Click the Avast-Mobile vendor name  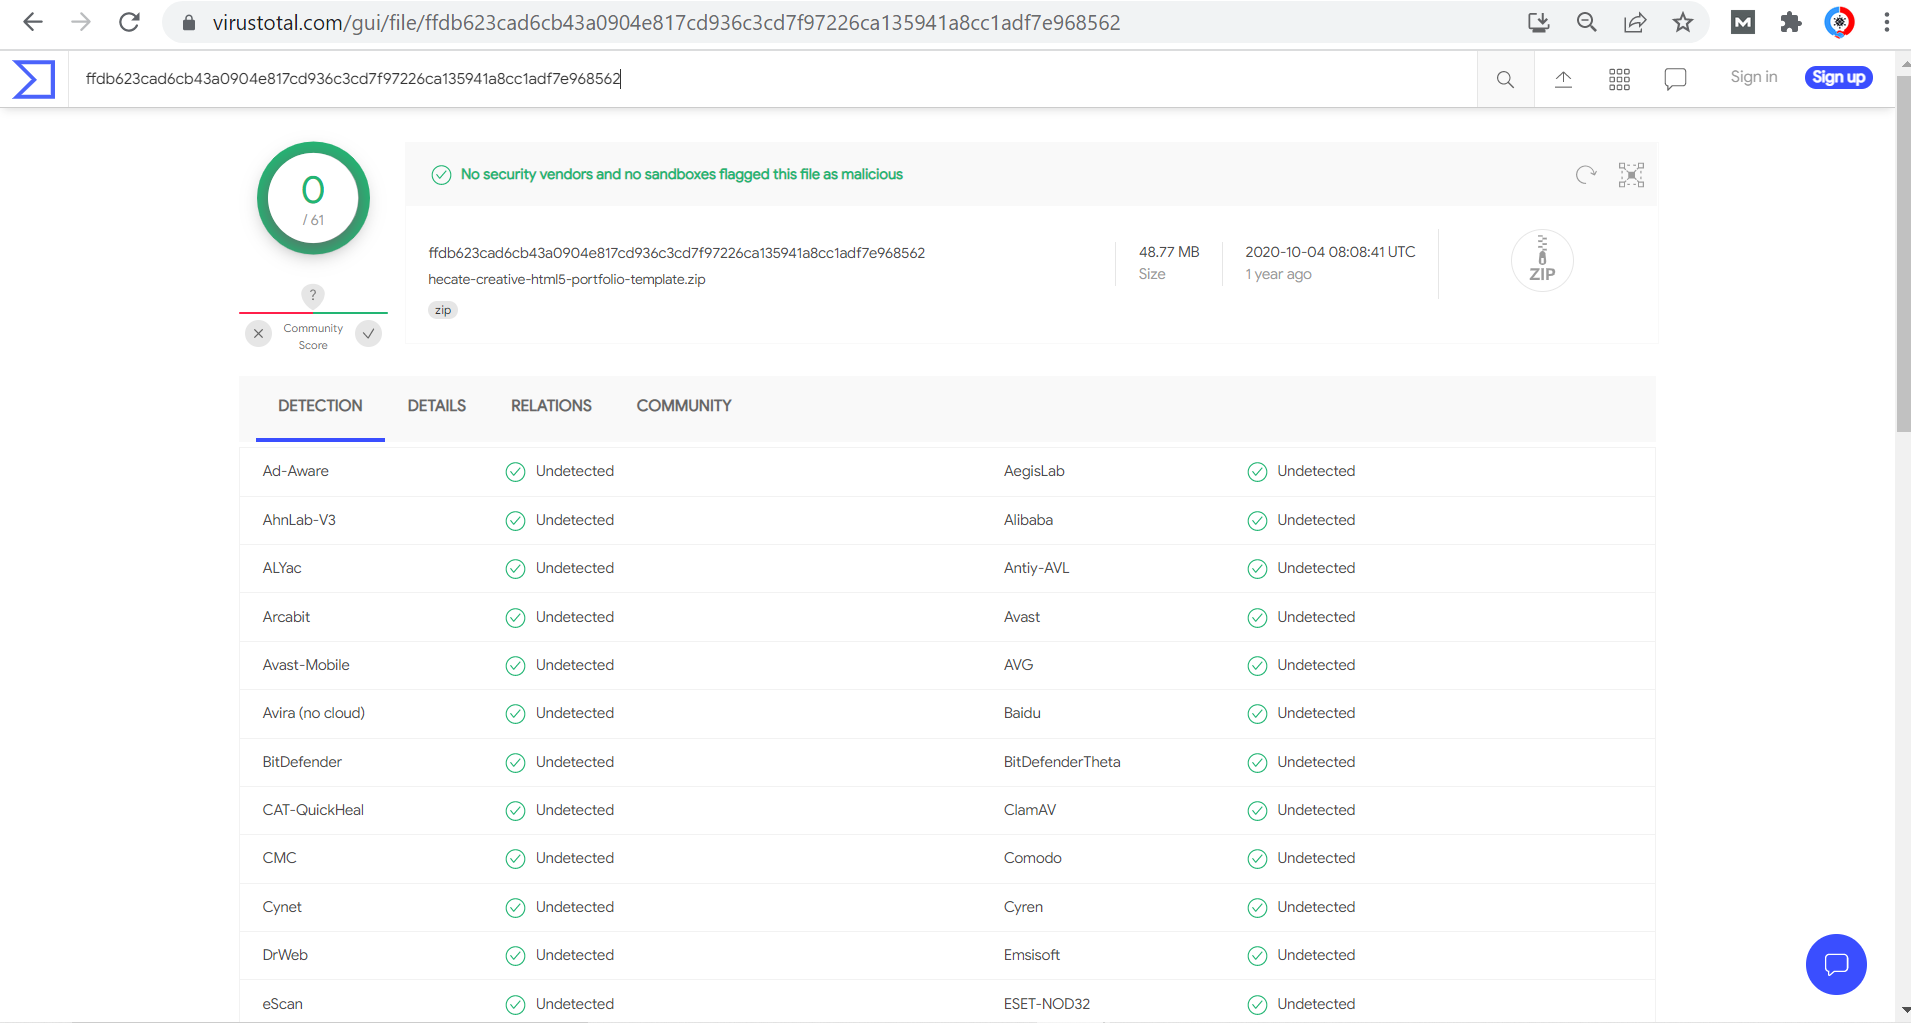click(306, 665)
